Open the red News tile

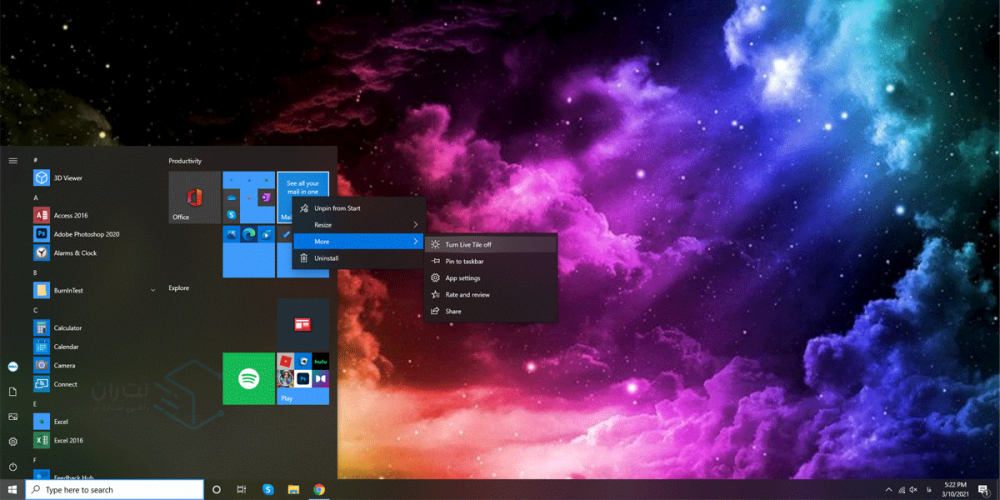[303, 323]
